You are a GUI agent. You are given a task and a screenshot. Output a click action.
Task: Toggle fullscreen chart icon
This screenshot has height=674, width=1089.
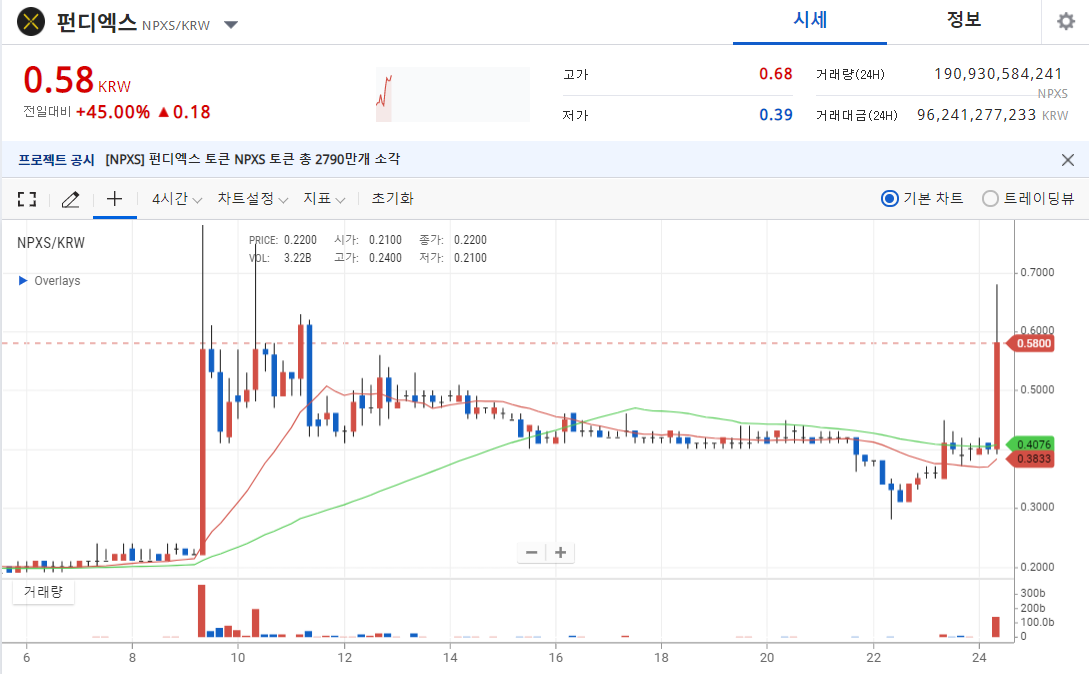(27, 199)
